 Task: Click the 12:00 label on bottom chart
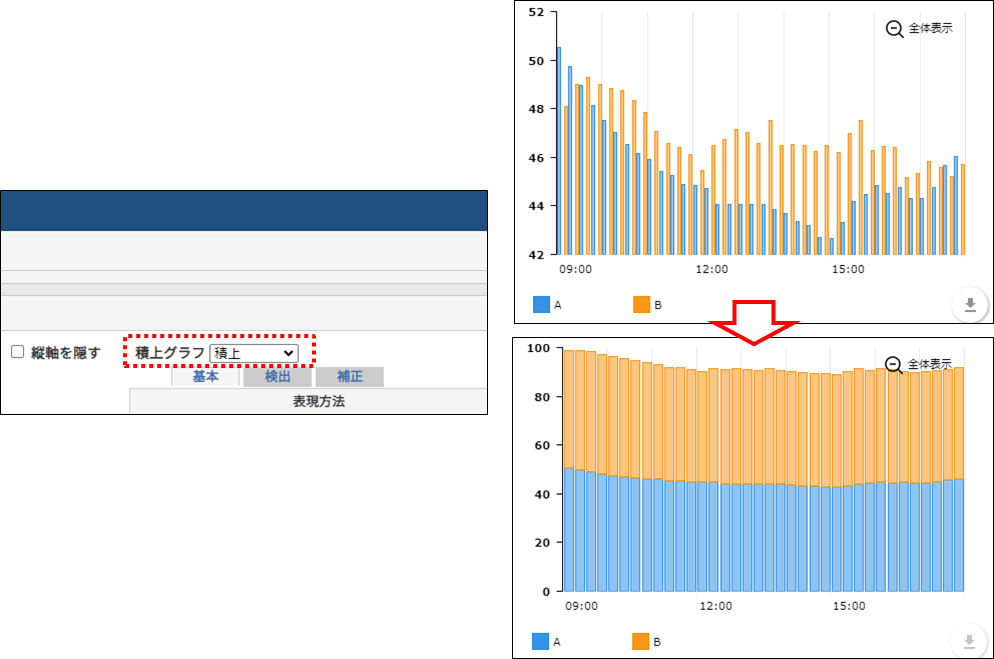pos(716,606)
